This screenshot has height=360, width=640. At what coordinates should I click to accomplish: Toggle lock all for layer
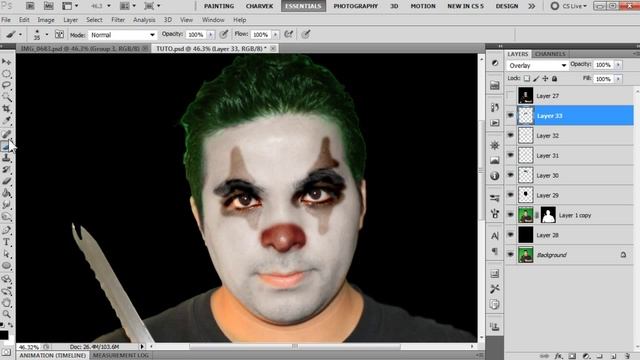(554, 78)
